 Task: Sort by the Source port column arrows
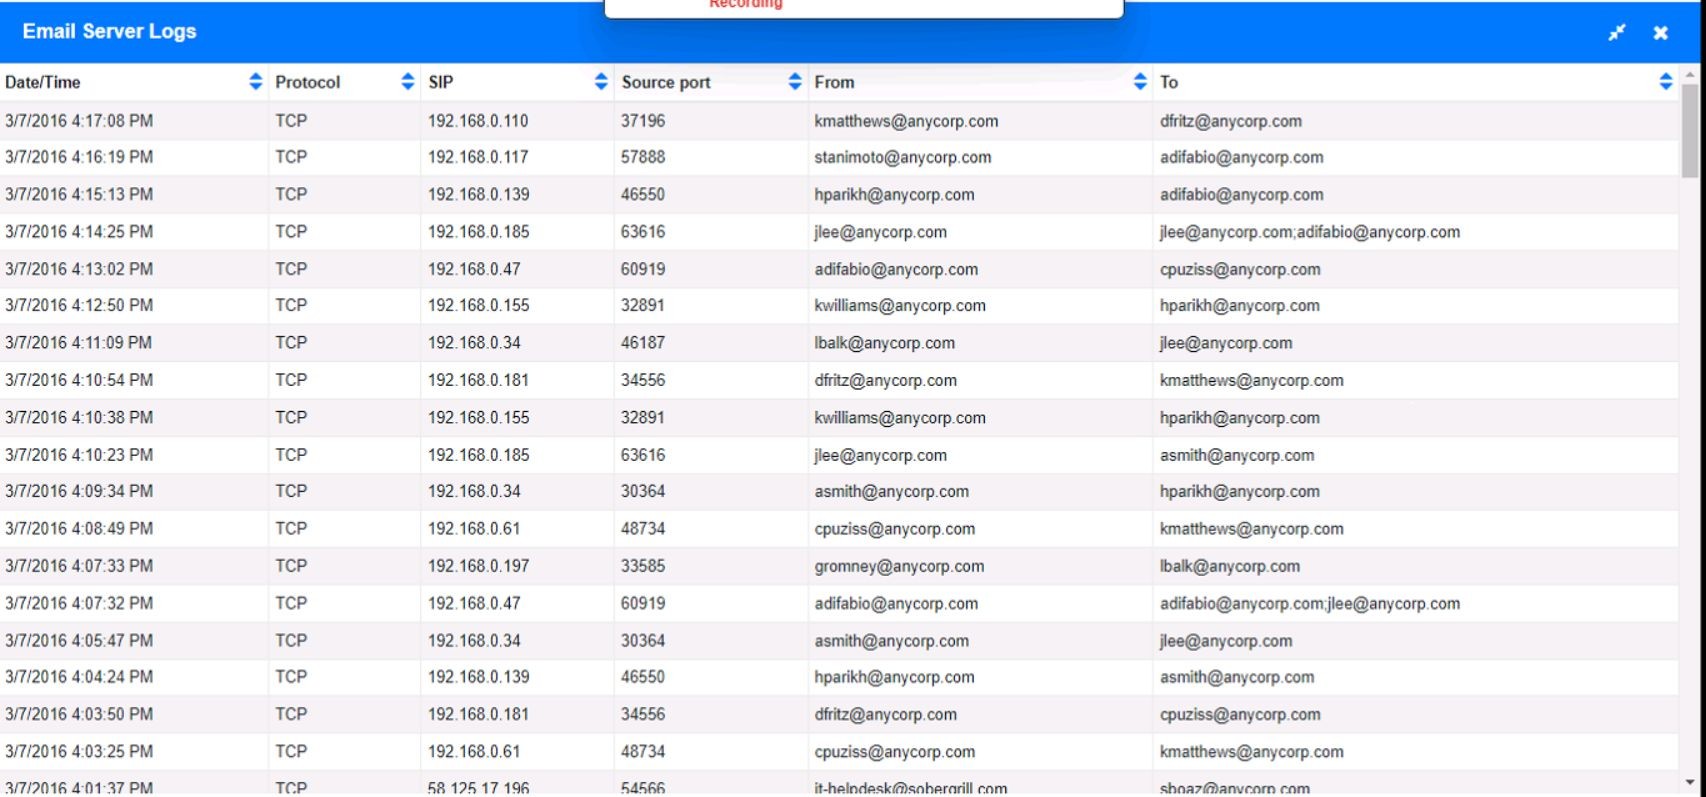click(795, 82)
